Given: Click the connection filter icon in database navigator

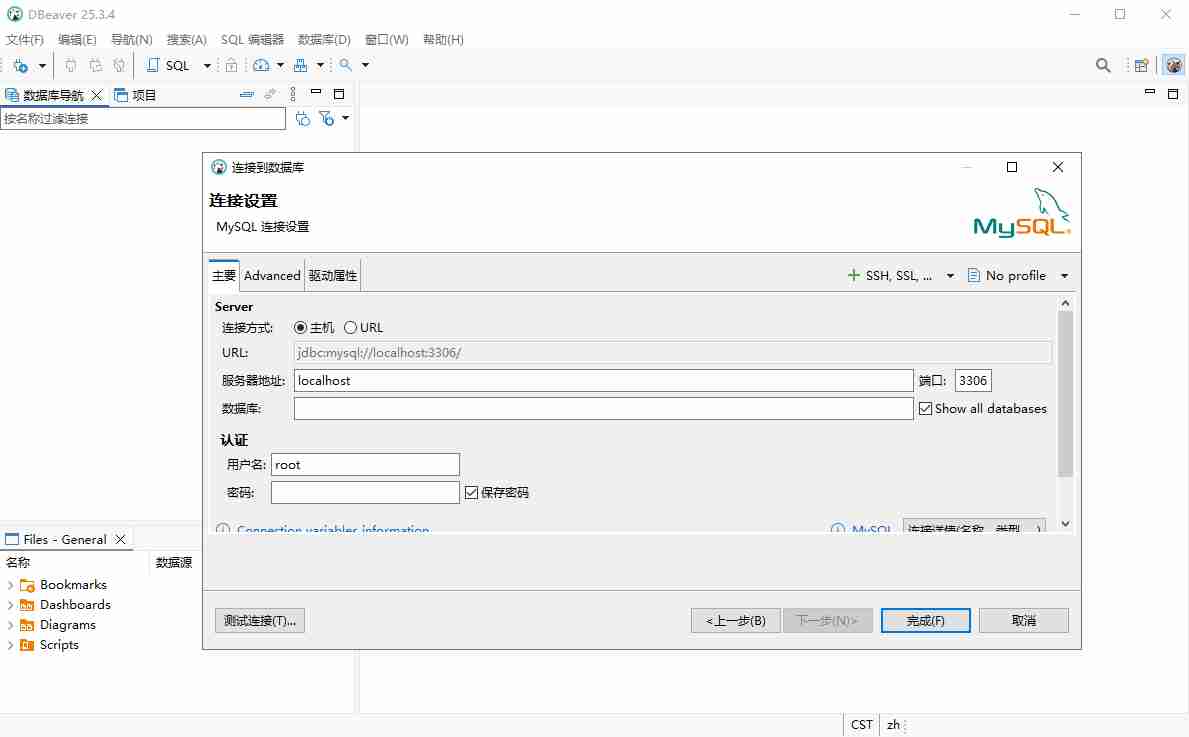Looking at the screenshot, I should tap(327, 118).
